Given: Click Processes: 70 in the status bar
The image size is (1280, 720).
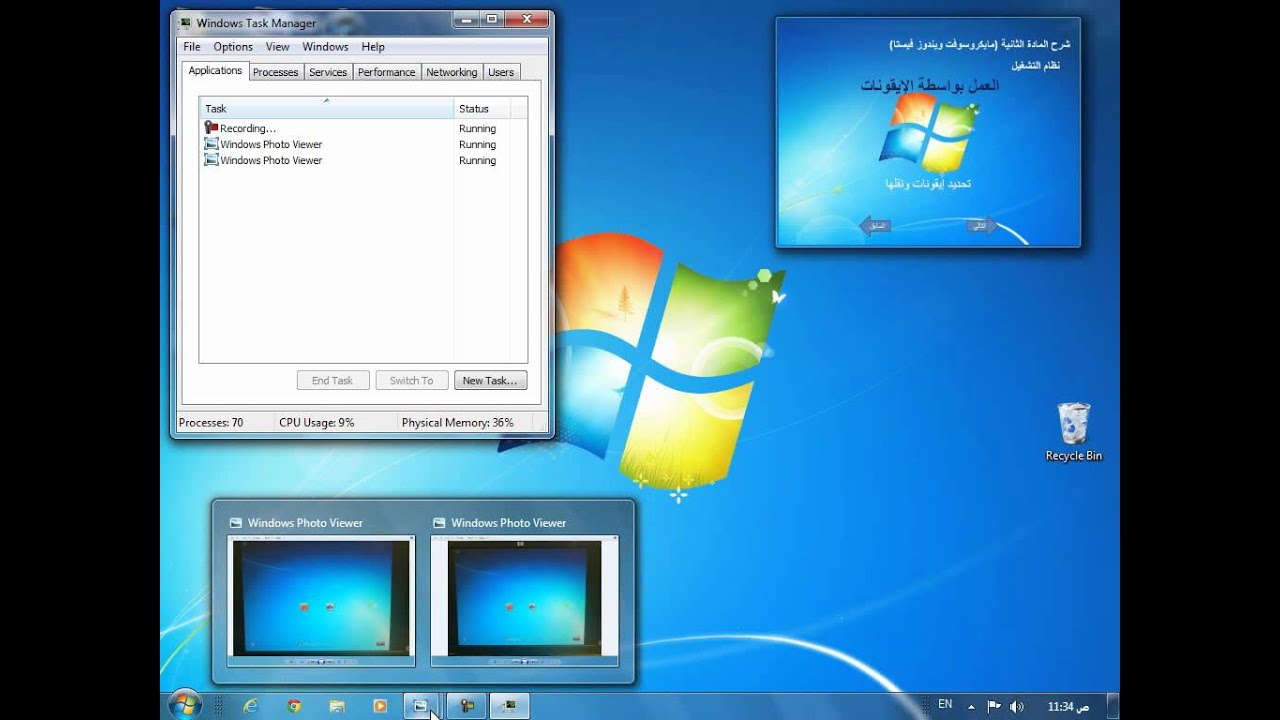Looking at the screenshot, I should [x=211, y=423].
